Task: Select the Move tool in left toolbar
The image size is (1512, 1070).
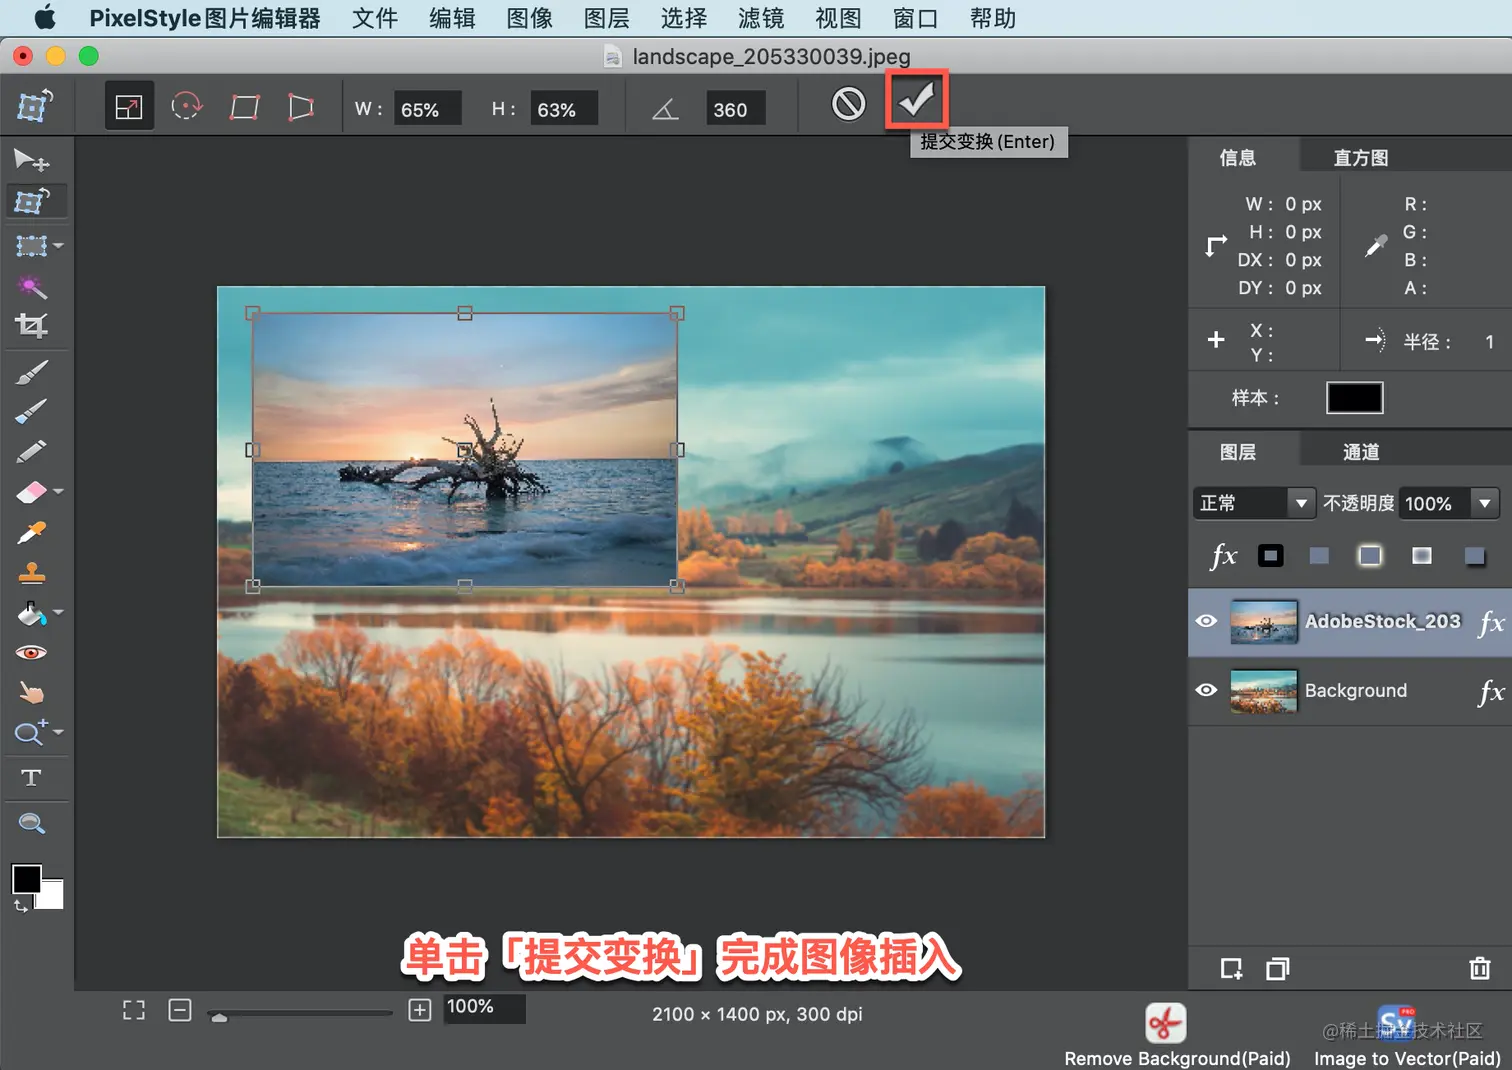Action: tap(31, 160)
